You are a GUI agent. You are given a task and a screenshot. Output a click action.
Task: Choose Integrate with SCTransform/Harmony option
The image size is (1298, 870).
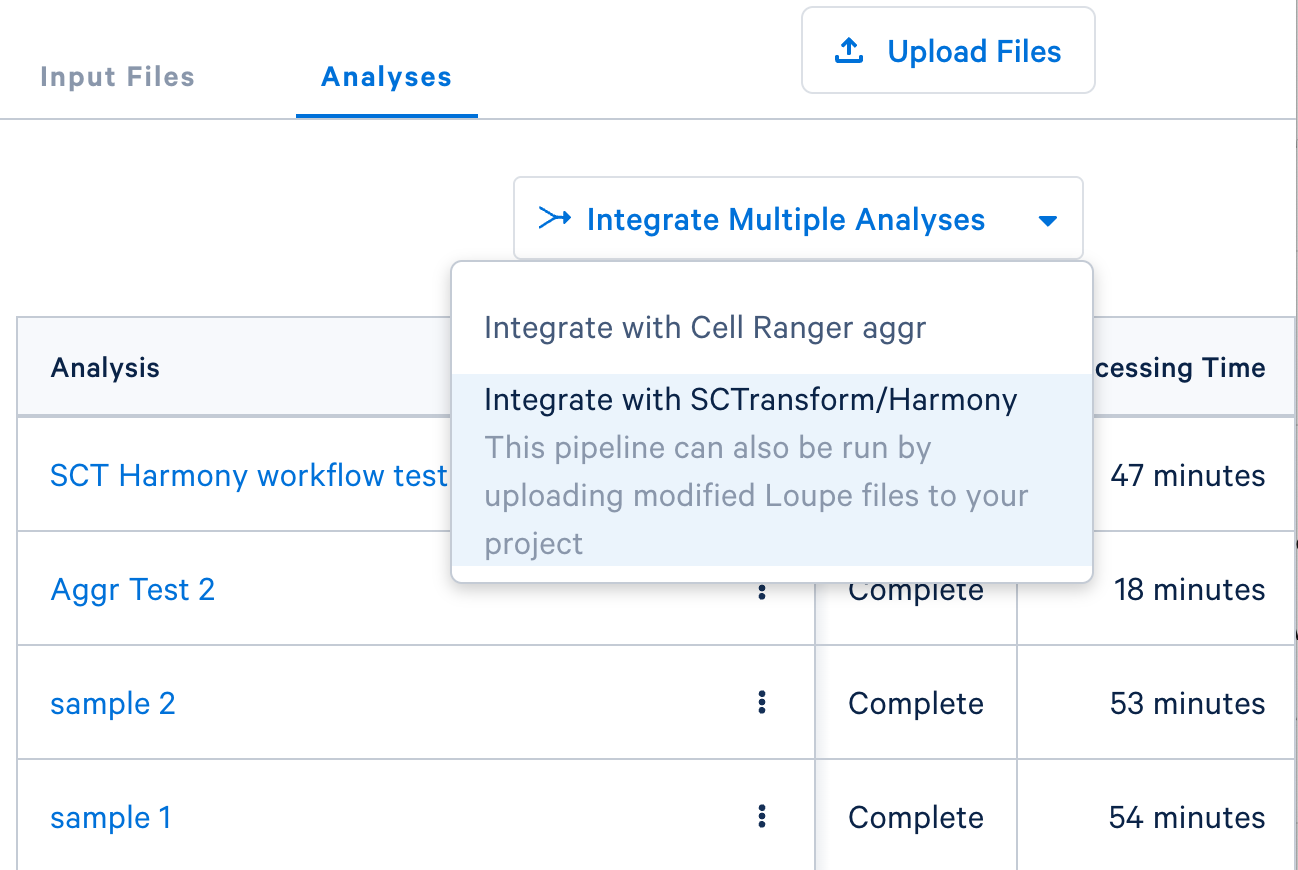[x=750, y=400]
